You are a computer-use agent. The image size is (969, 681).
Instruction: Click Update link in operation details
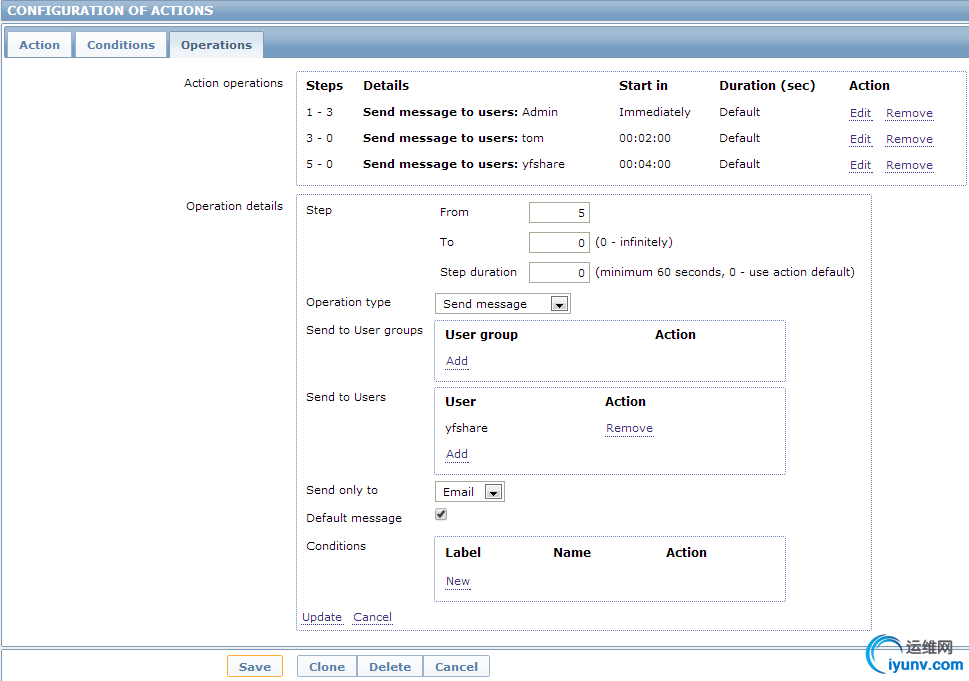322,617
